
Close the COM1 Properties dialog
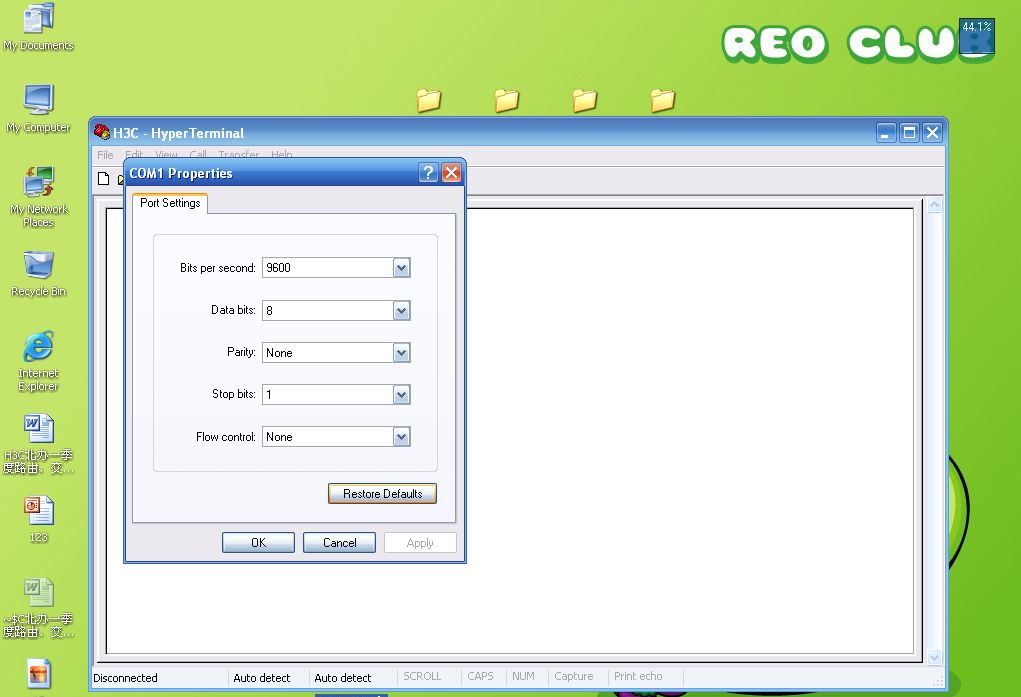point(451,173)
